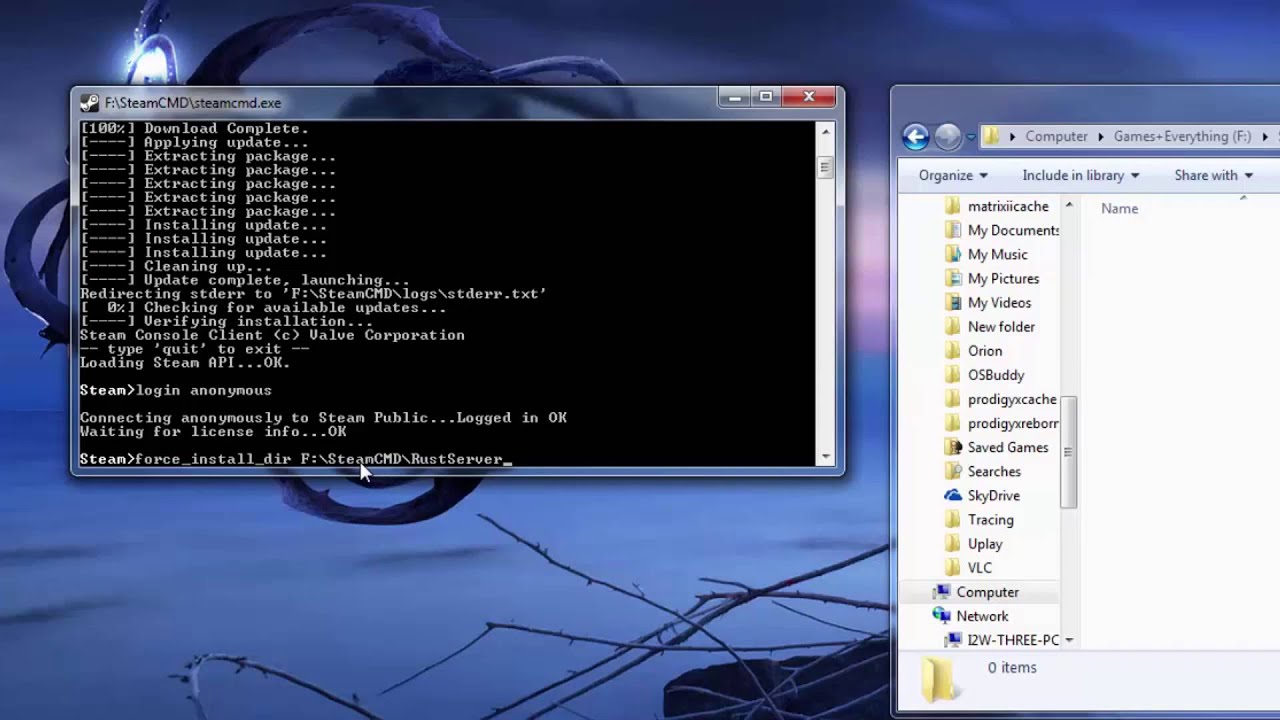
Task: Click the Explorer Forward navigation arrow
Action: (x=947, y=136)
